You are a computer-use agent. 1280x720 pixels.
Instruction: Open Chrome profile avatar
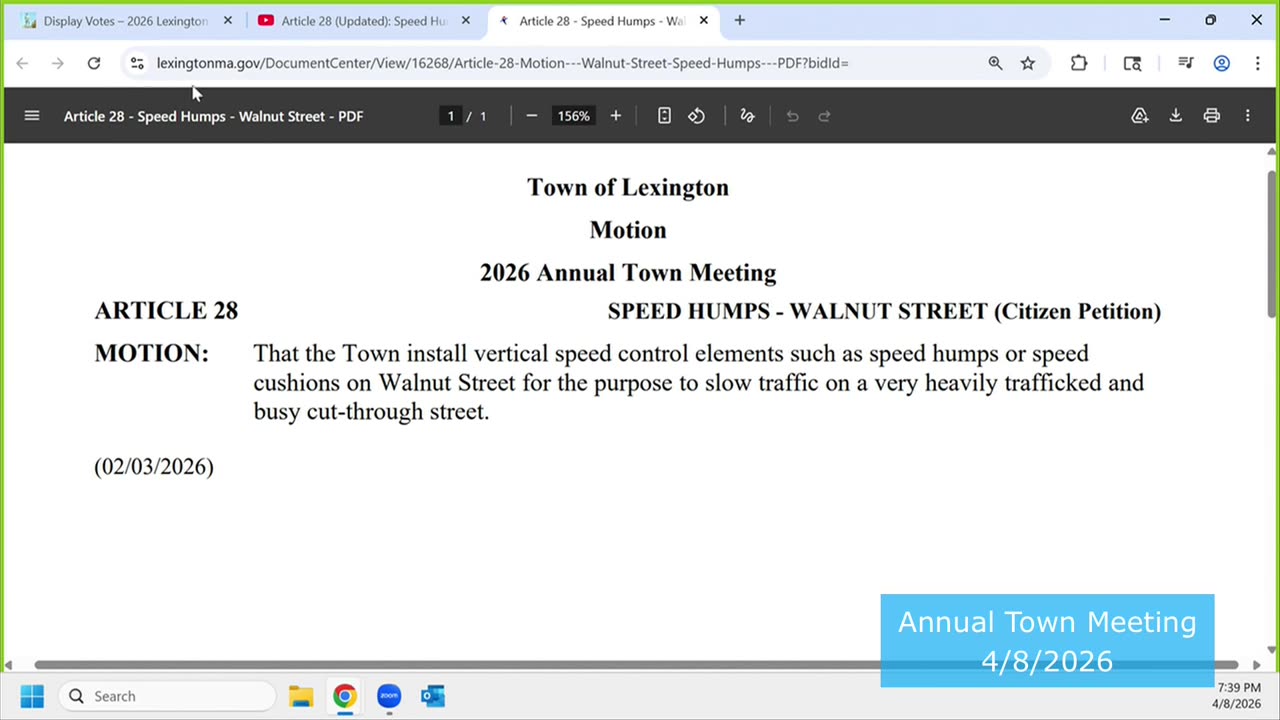pyautogui.click(x=1222, y=63)
